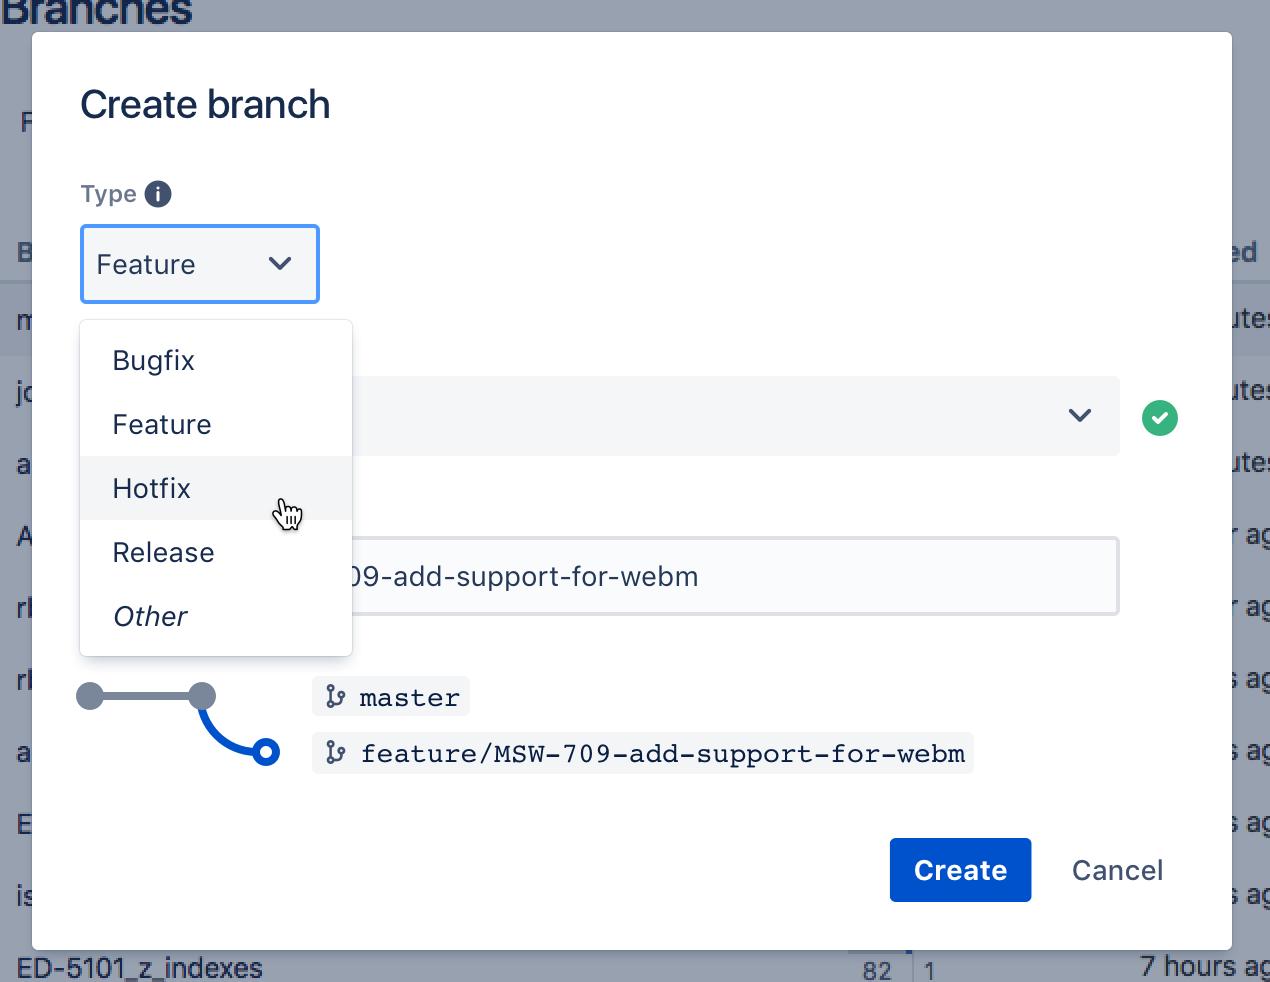The height and width of the screenshot is (982, 1270).
Task: Click the feature/MSW-709-add-support-for-webm branch label
Action: coord(662,753)
